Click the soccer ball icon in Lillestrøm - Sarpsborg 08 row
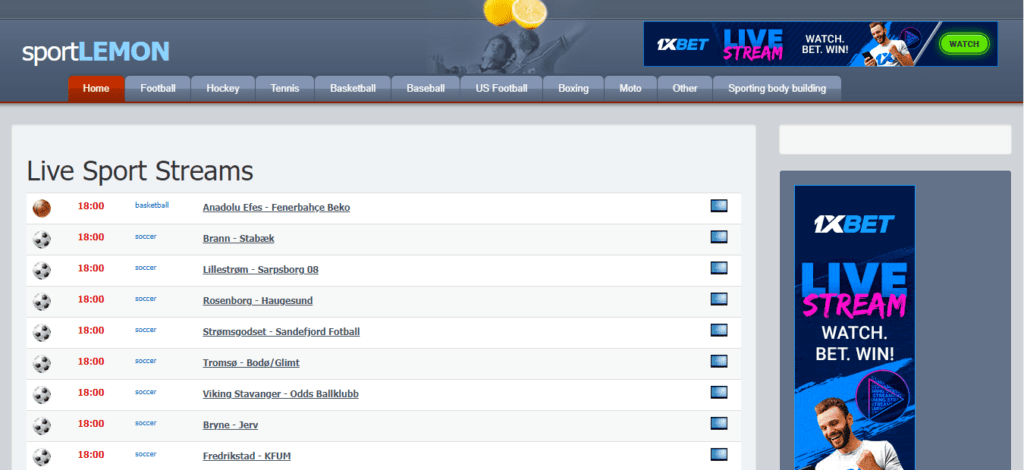This screenshot has width=1024, height=470. pyautogui.click(x=42, y=270)
